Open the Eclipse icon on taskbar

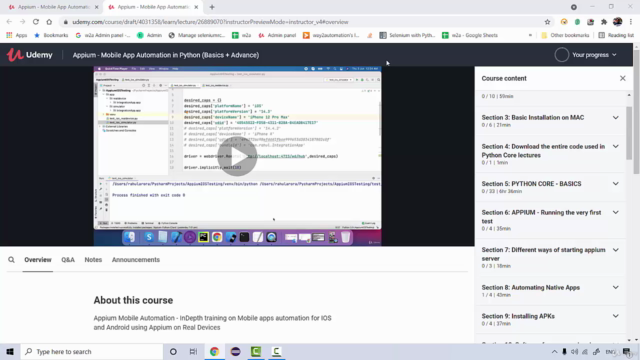[235, 351]
